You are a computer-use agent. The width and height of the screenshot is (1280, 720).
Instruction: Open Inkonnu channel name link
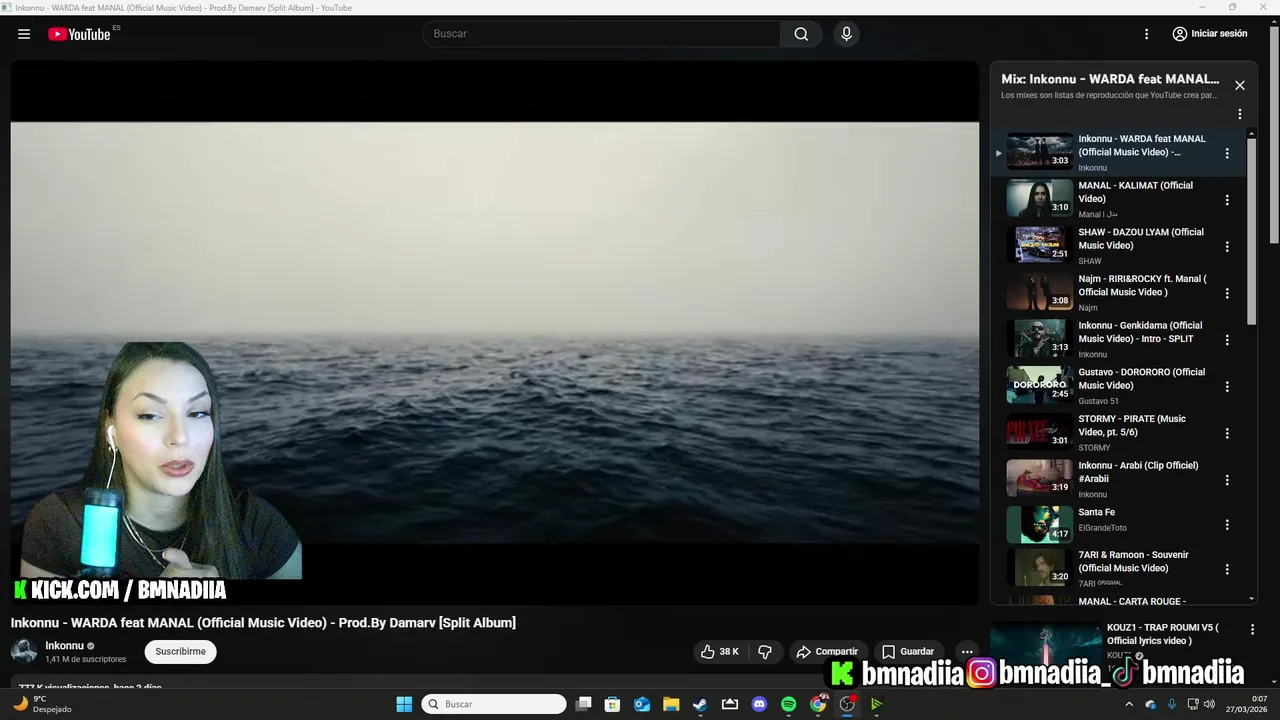(64, 646)
